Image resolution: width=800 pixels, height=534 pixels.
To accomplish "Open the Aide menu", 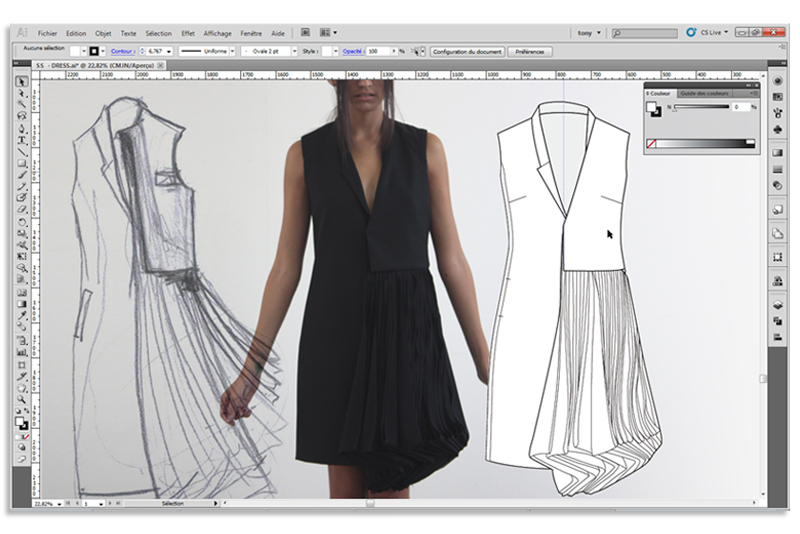I will click(278, 33).
